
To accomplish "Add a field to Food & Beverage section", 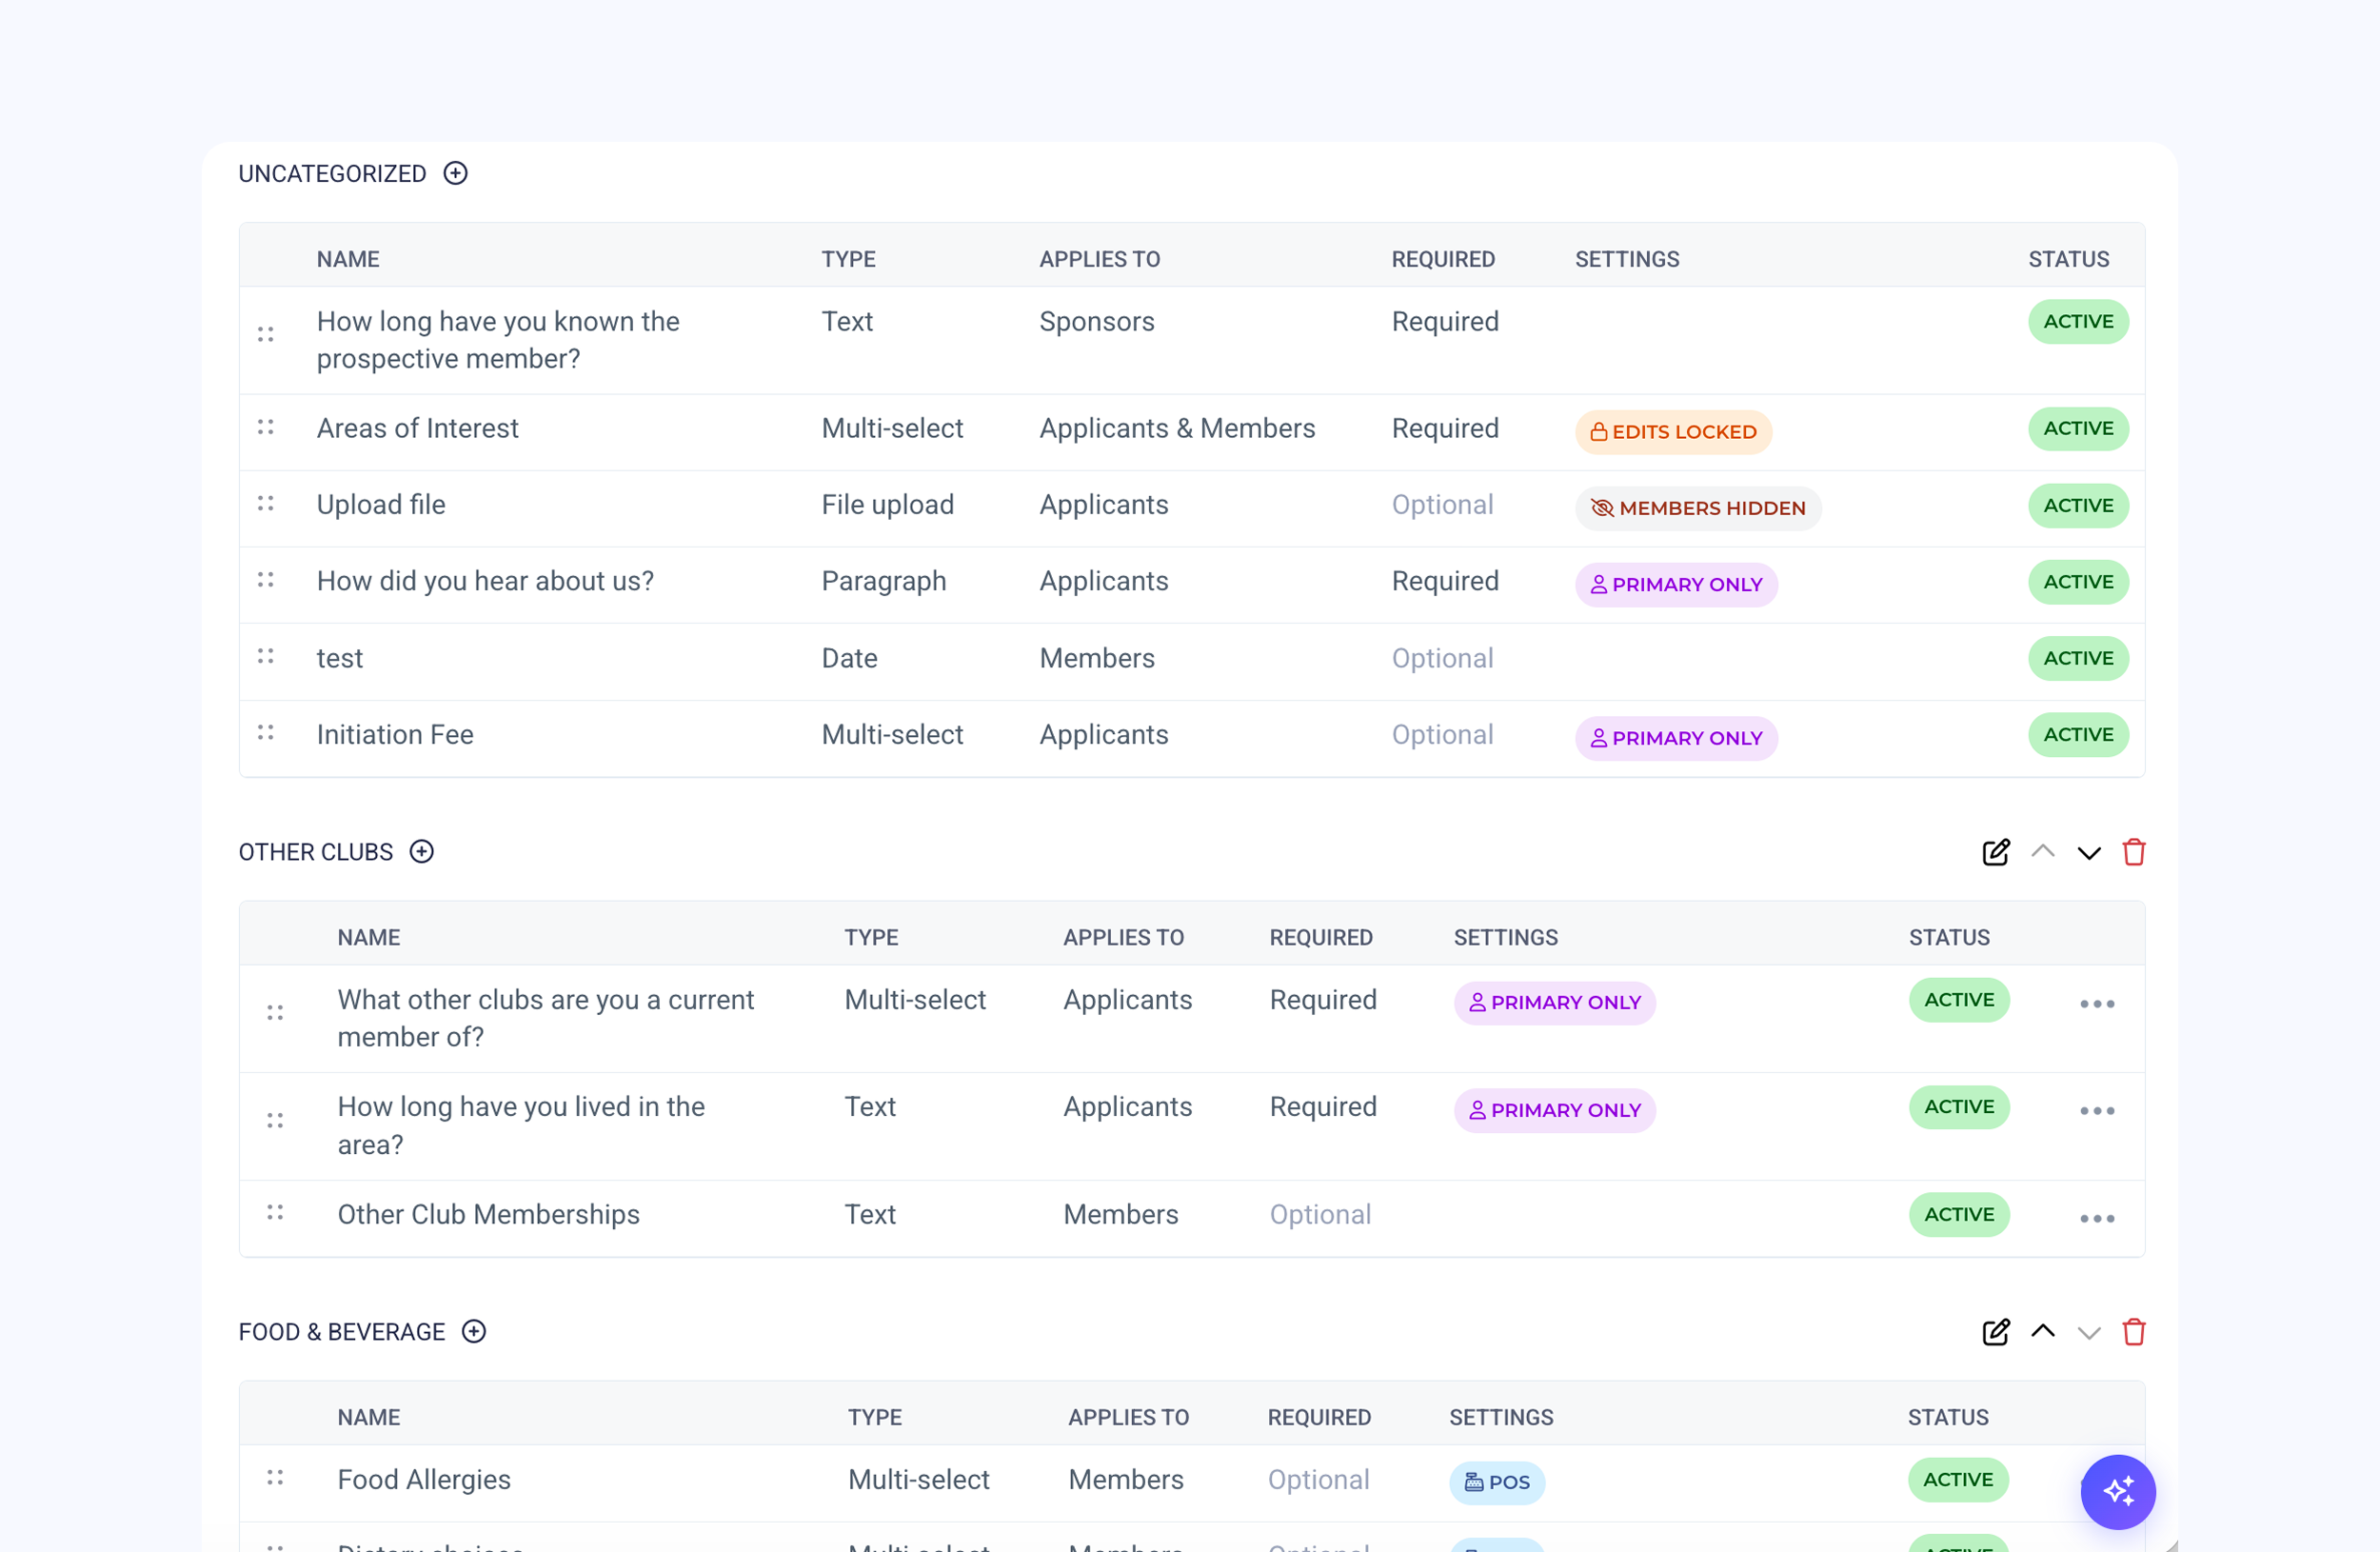I will tap(474, 1331).
